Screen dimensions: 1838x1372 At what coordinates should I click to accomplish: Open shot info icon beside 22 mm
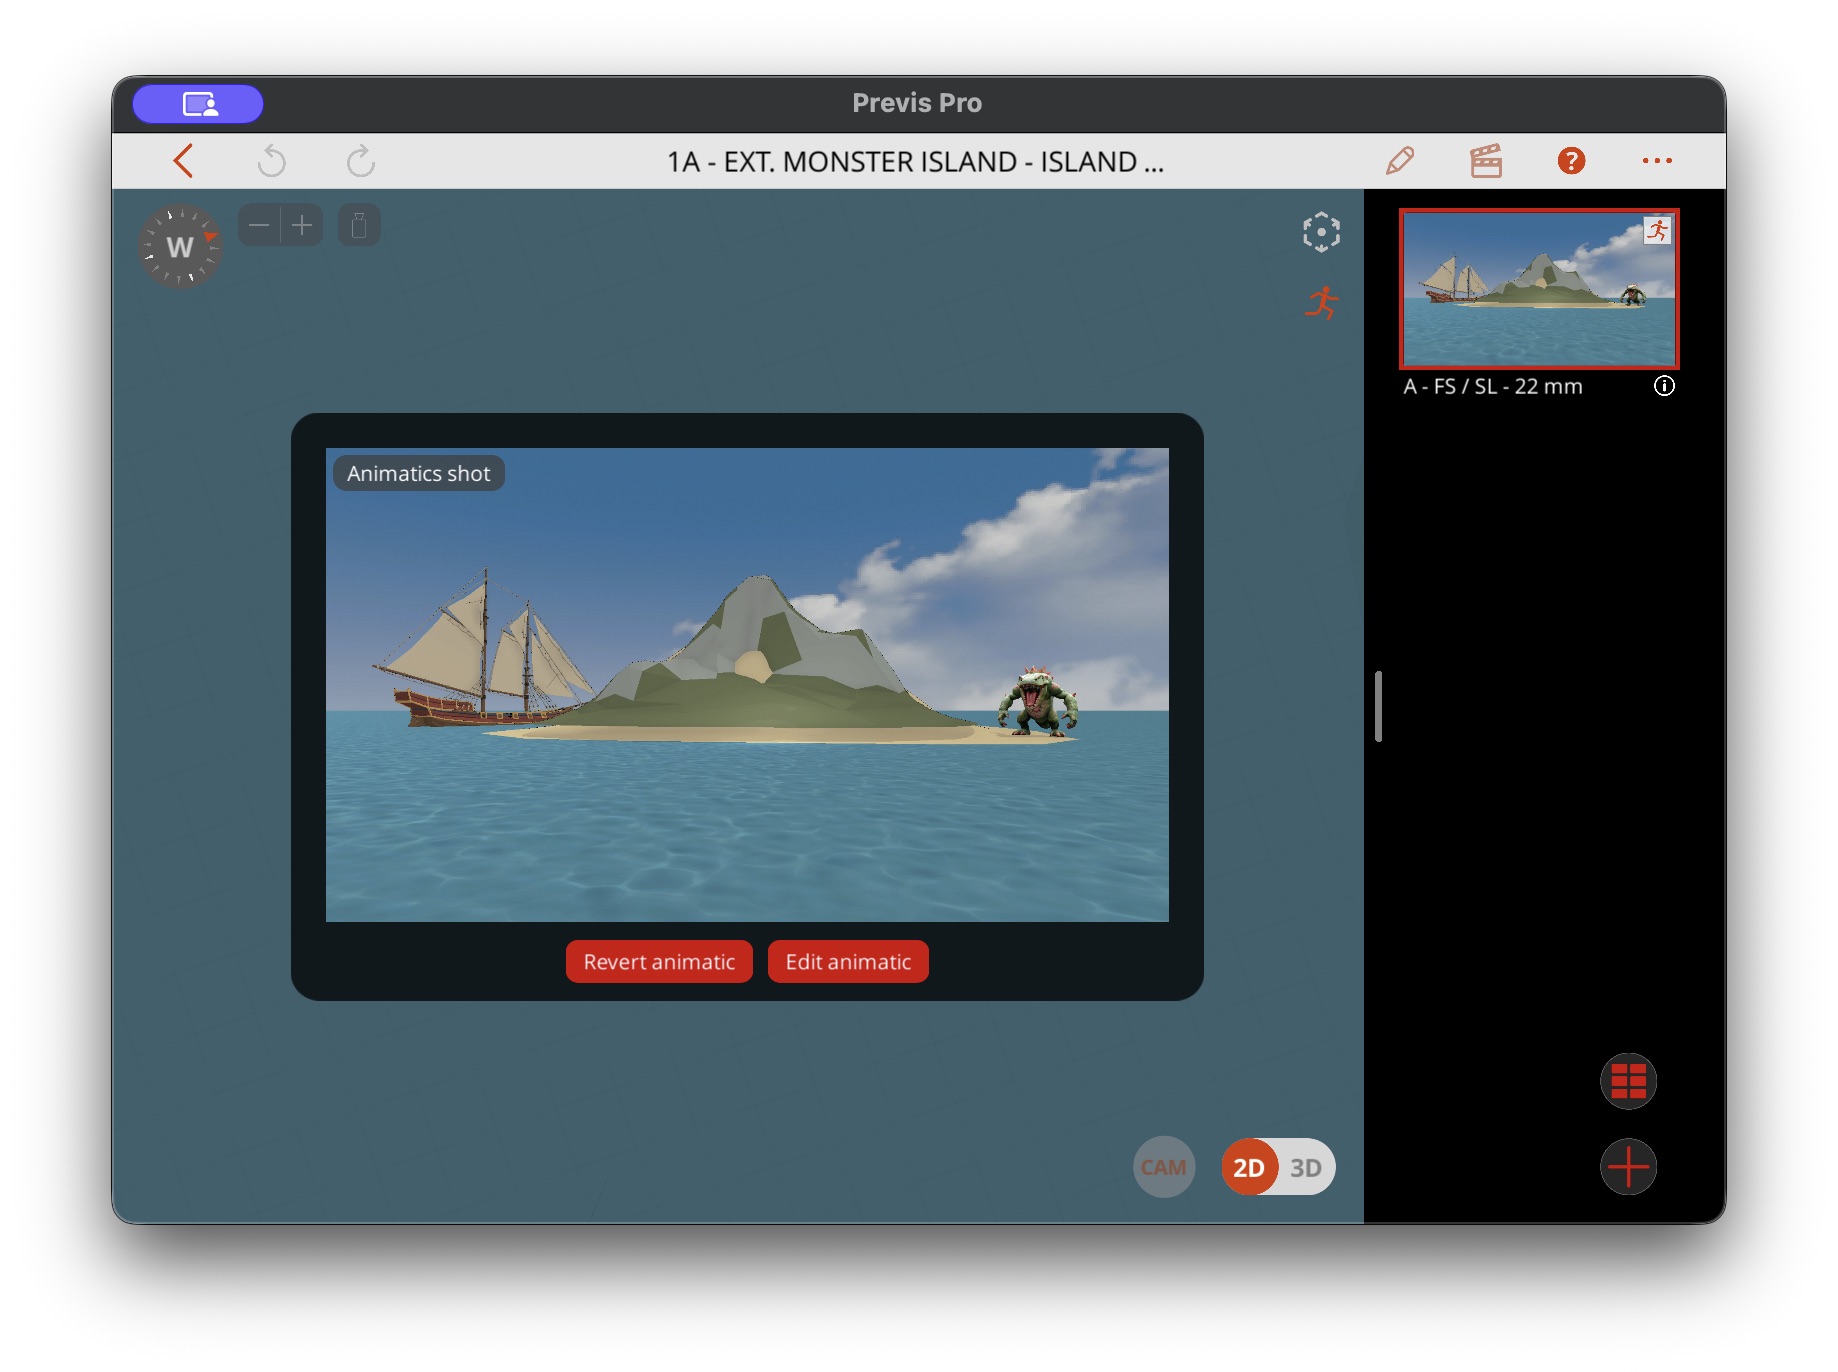click(1664, 386)
